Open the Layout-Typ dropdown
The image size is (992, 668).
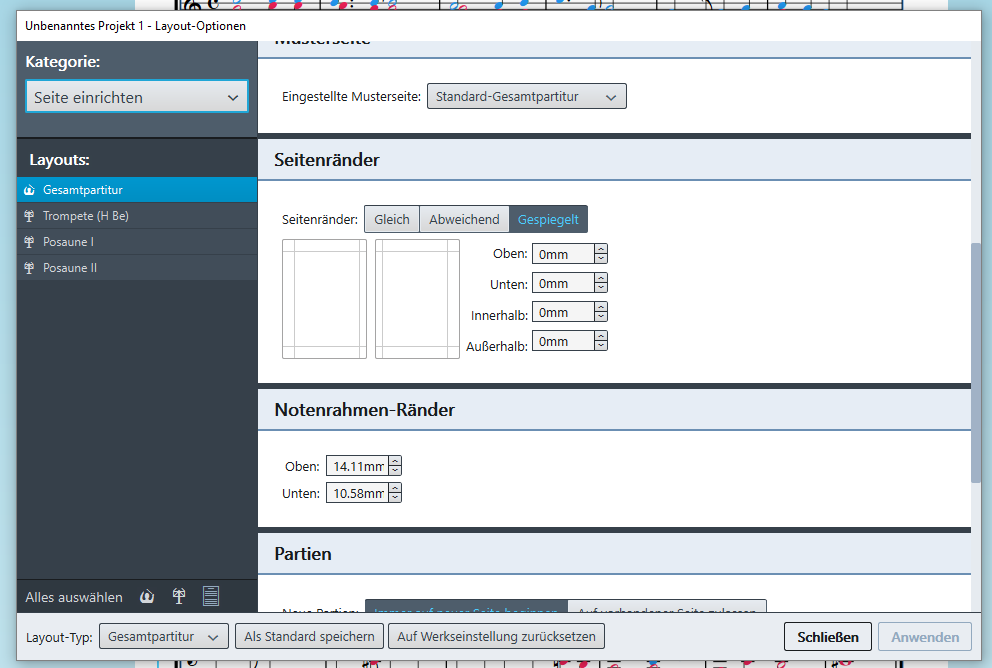tap(163, 636)
